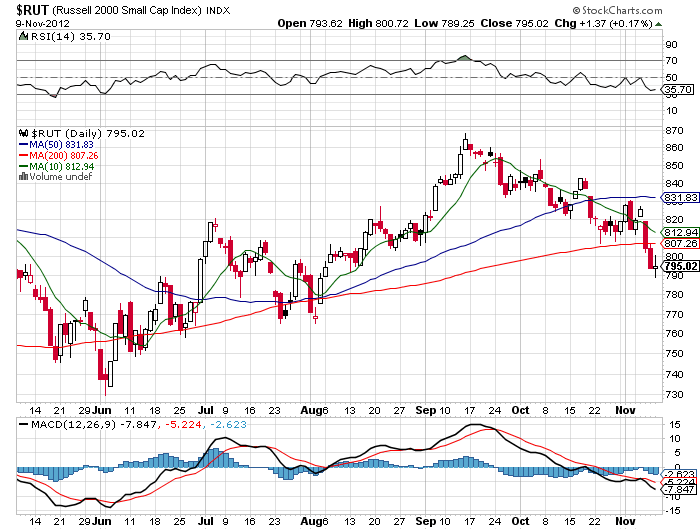The image size is (700, 530).
Task: Click the RSI 35.70 axis value tag
Action: (x=679, y=90)
